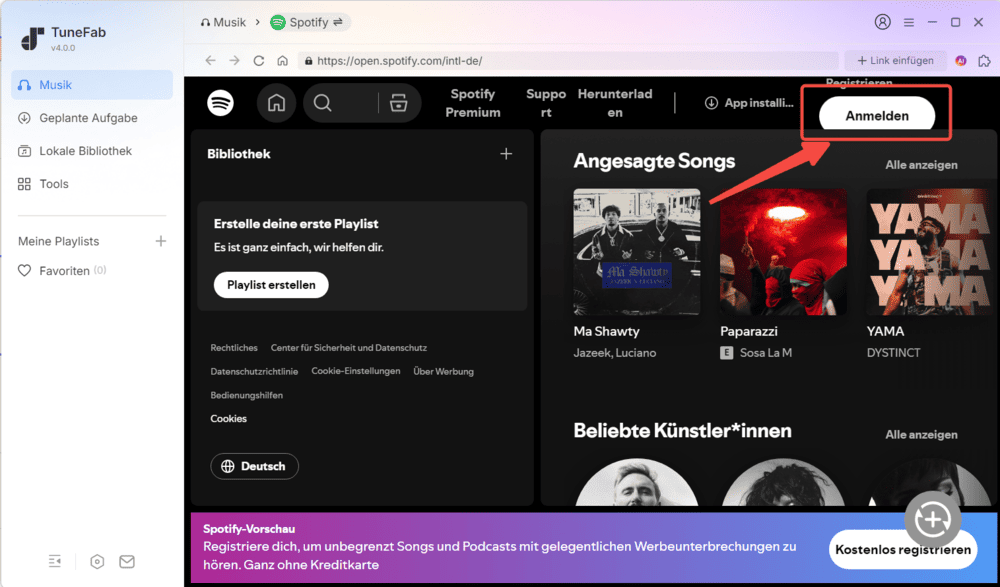Screen dimensions: 1000x587
Task: Go back using the back arrow
Action: pyautogui.click(x=210, y=60)
